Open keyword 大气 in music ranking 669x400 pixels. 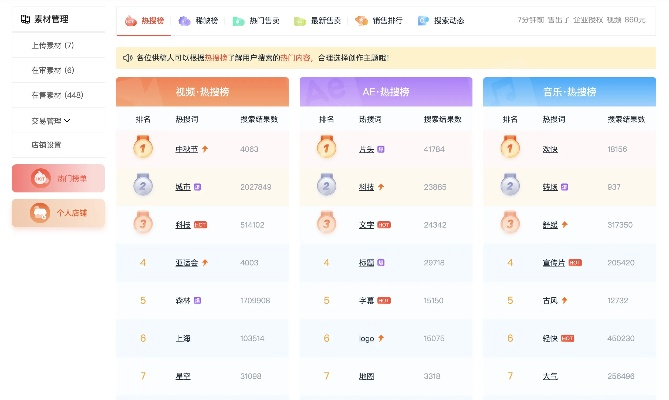point(550,376)
